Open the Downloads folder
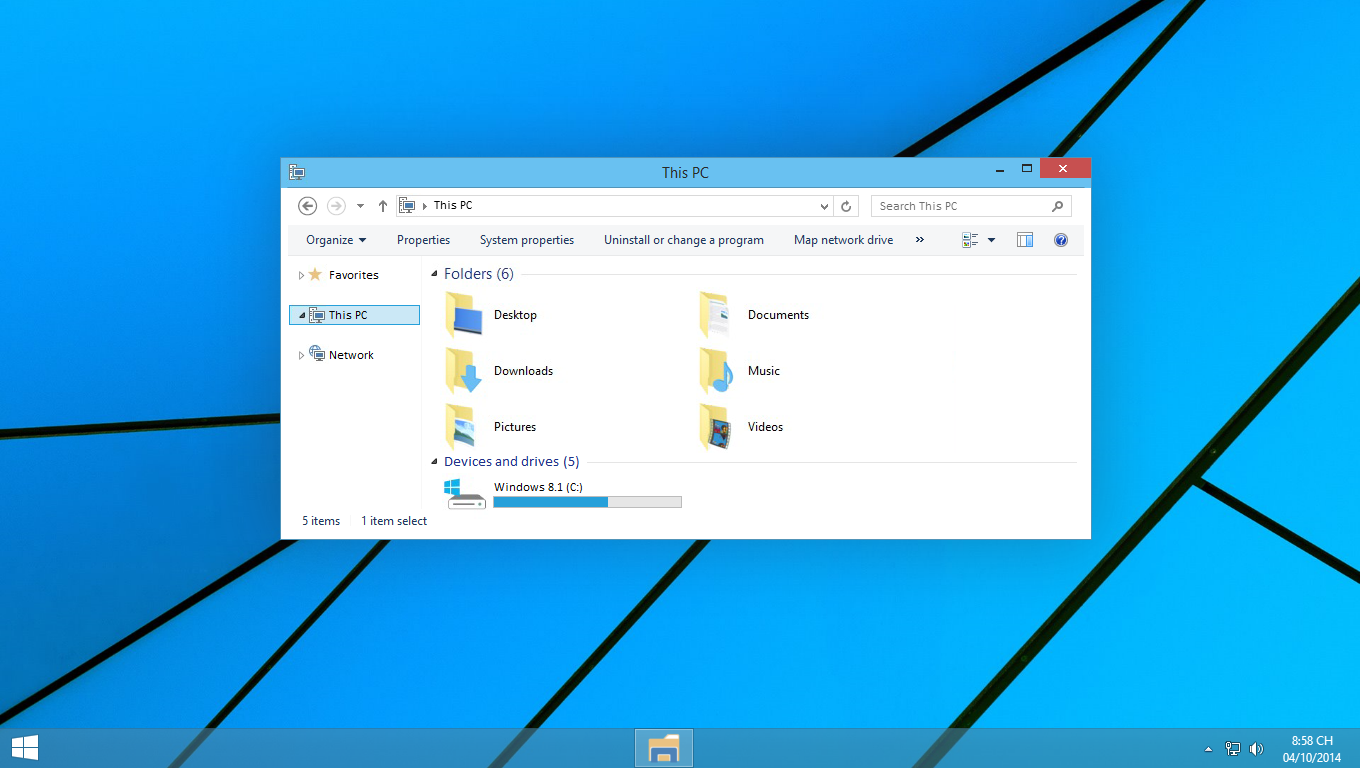 coord(523,370)
